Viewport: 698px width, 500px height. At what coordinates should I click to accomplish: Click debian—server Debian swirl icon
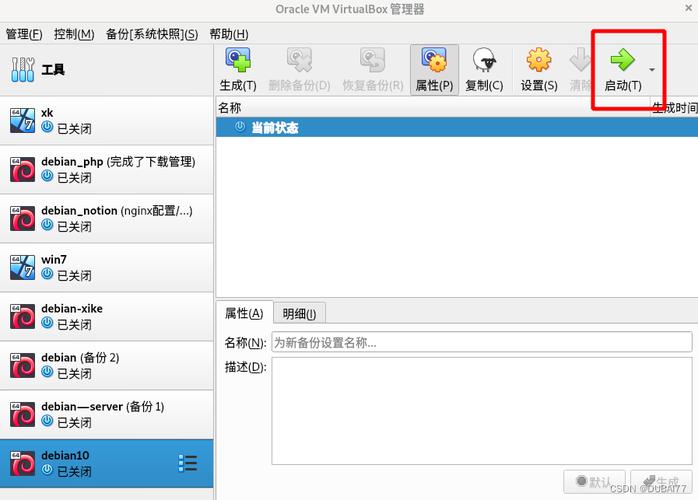(x=22, y=415)
